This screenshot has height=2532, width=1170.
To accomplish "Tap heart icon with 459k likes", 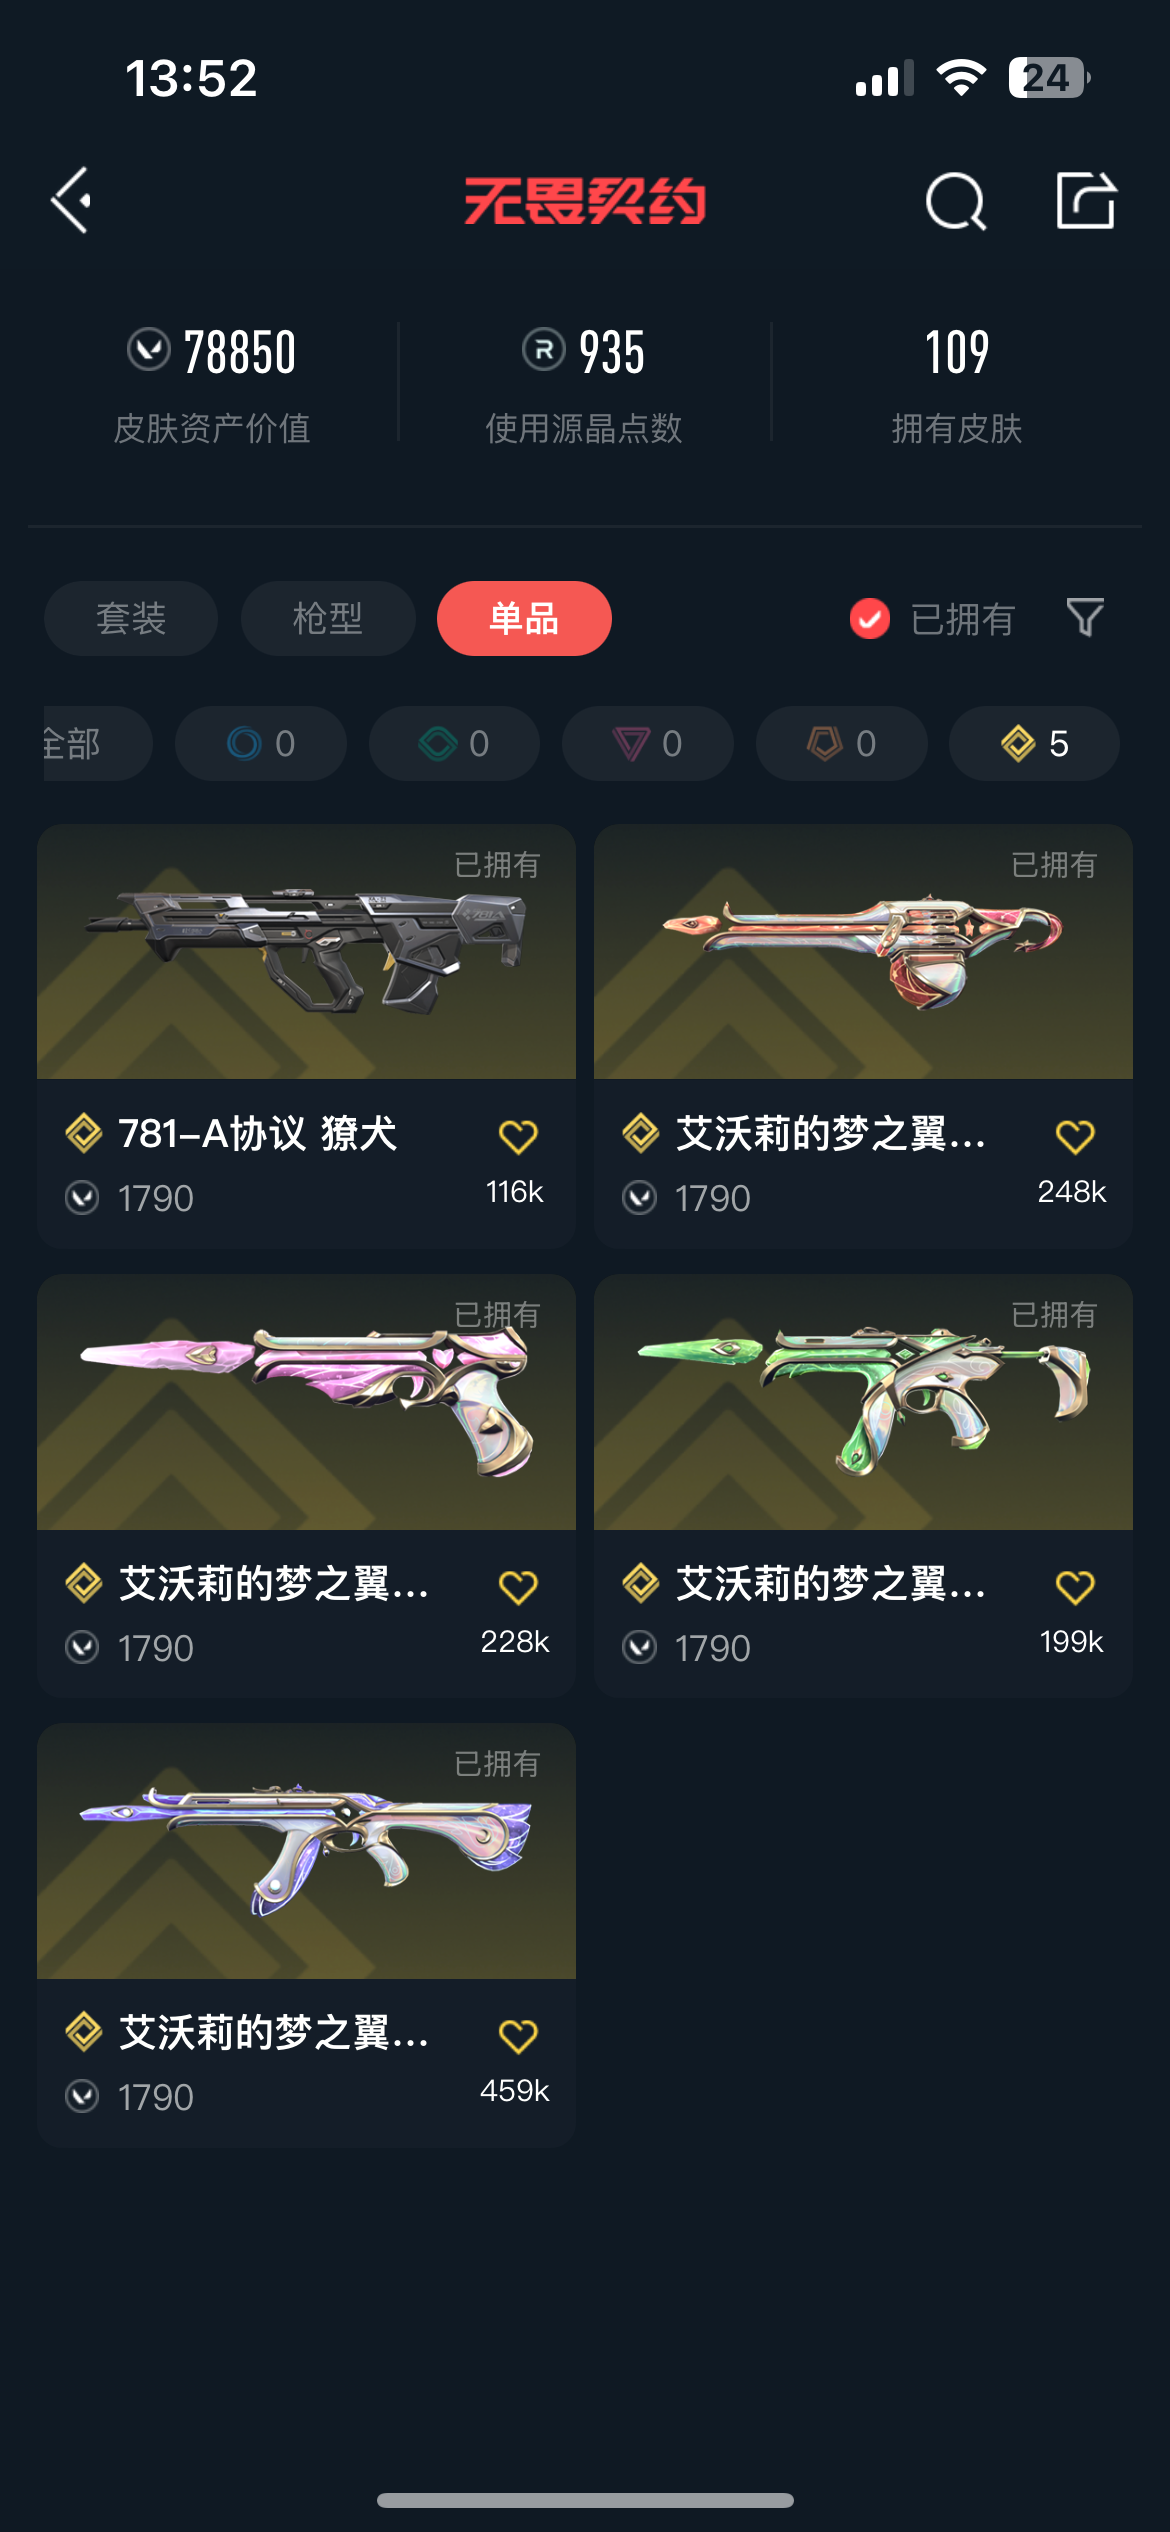I will [518, 2035].
